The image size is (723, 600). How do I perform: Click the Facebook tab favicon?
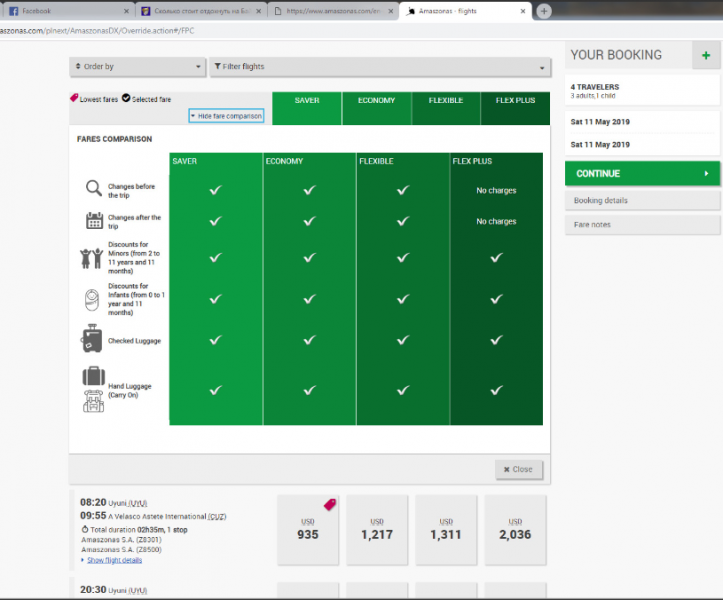14,11
